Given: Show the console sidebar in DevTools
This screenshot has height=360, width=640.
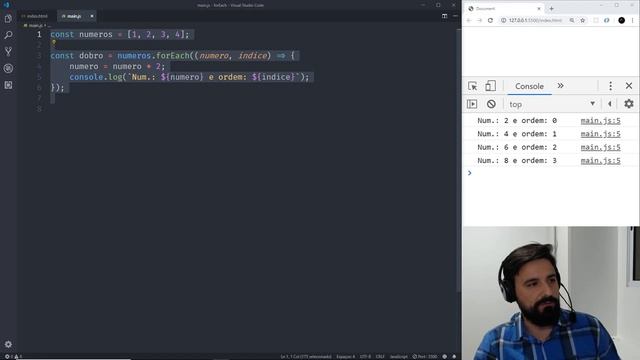Looking at the screenshot, I should point(472,104).
